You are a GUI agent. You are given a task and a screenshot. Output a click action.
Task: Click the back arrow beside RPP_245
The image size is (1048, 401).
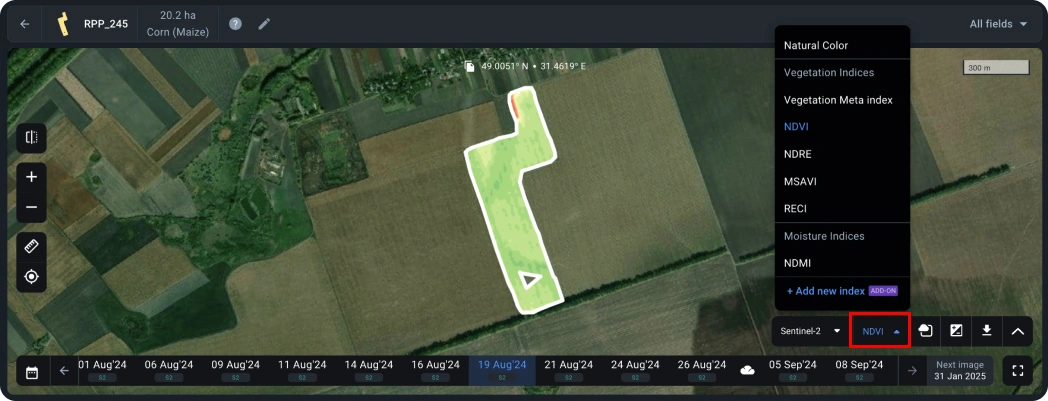(25, 24)
